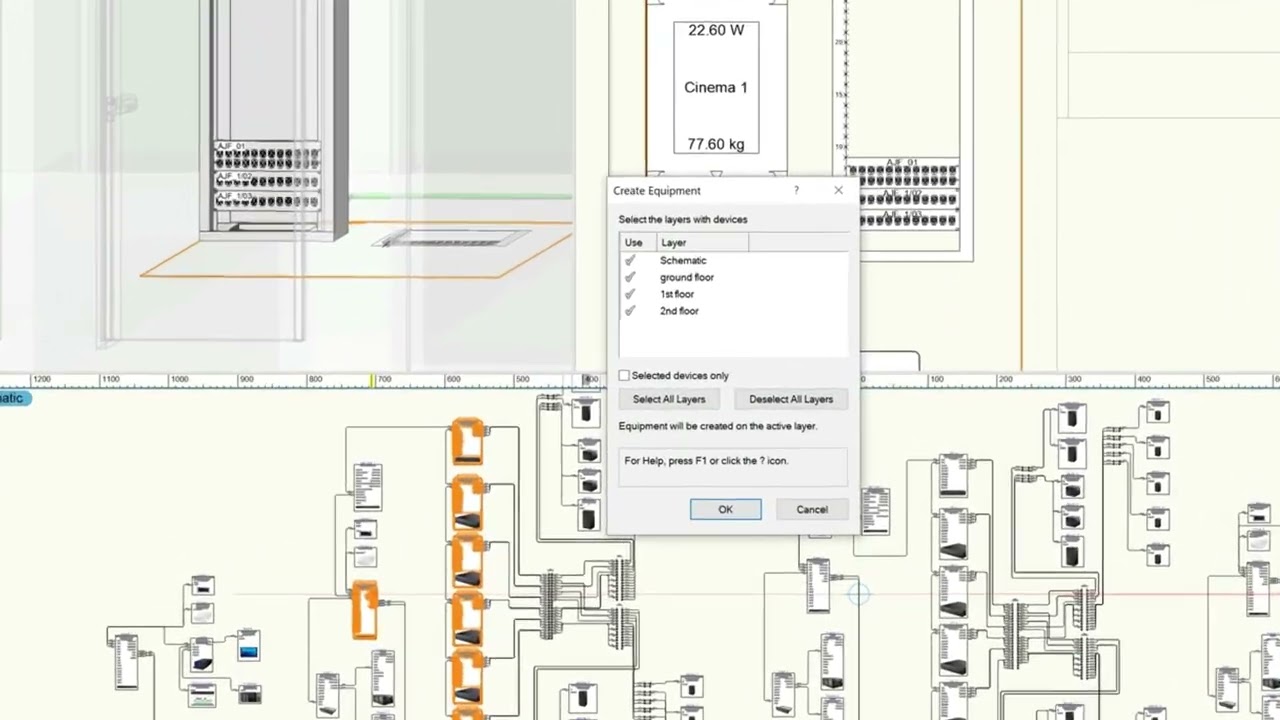Toggle Use checkmark for 2nd floor layer
Viewport: 1280px width, 720px height.
click(x=630, y=311)
